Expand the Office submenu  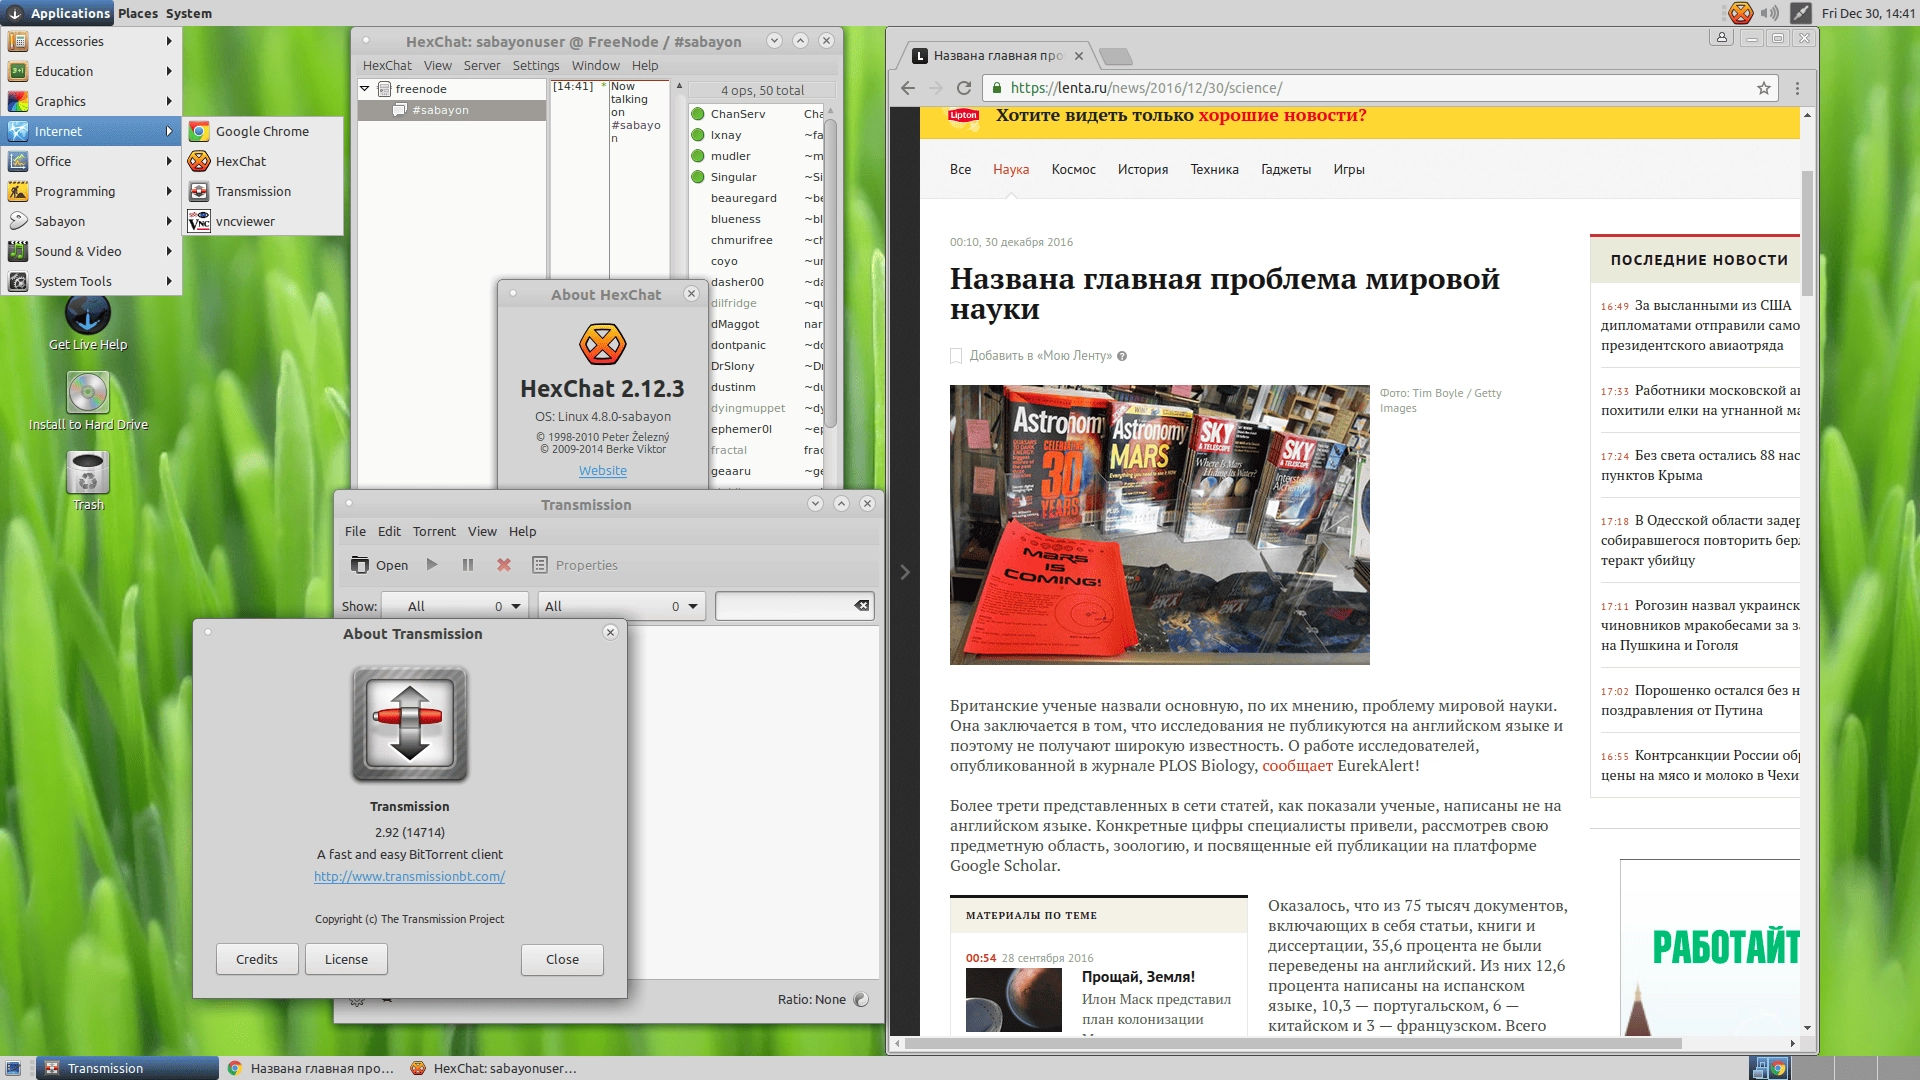click(90, 161)
